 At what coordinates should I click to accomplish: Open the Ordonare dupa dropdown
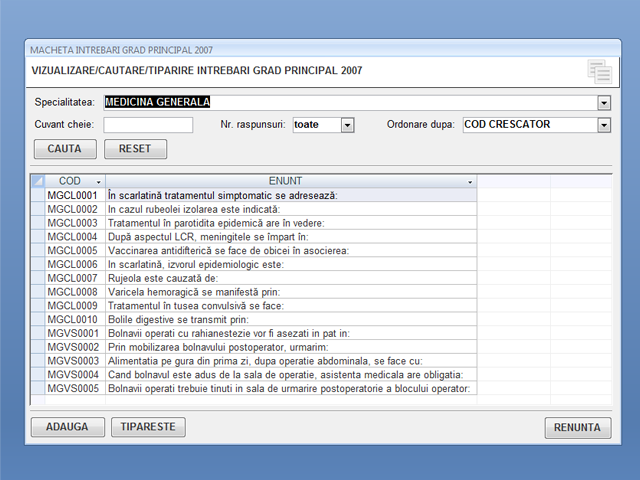click(603, 125)
